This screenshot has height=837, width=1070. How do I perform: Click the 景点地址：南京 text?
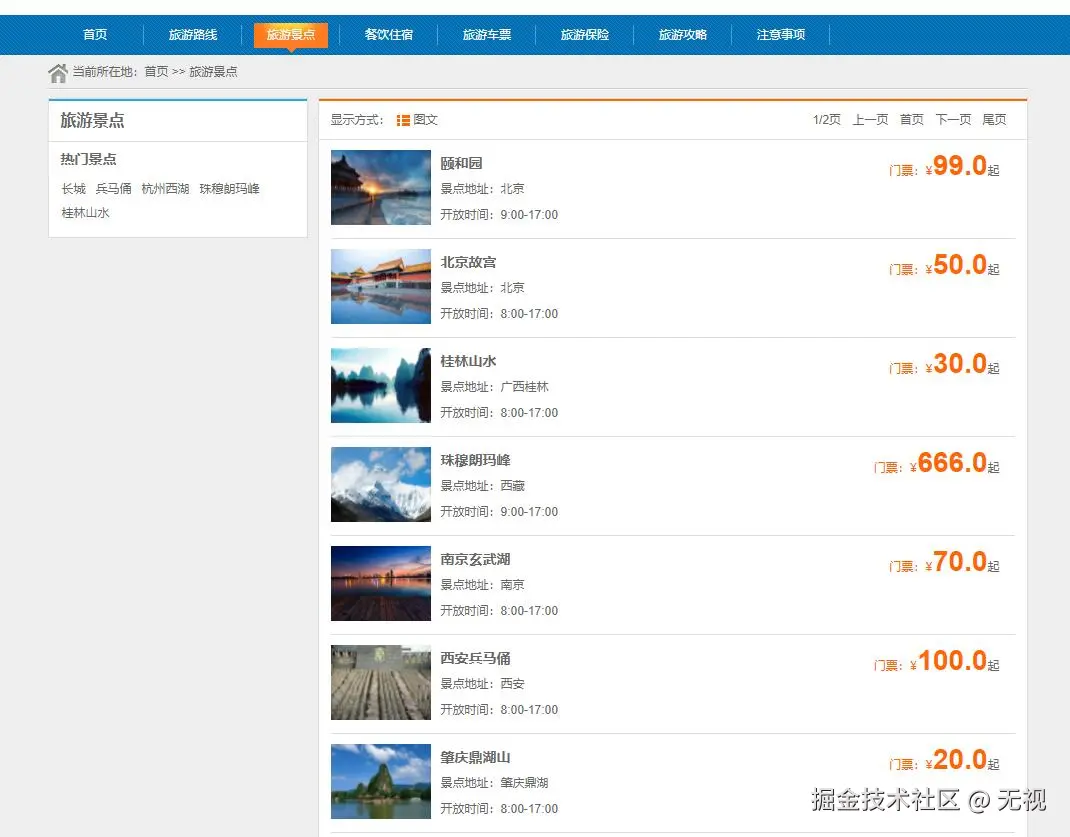tap(482, 585)
